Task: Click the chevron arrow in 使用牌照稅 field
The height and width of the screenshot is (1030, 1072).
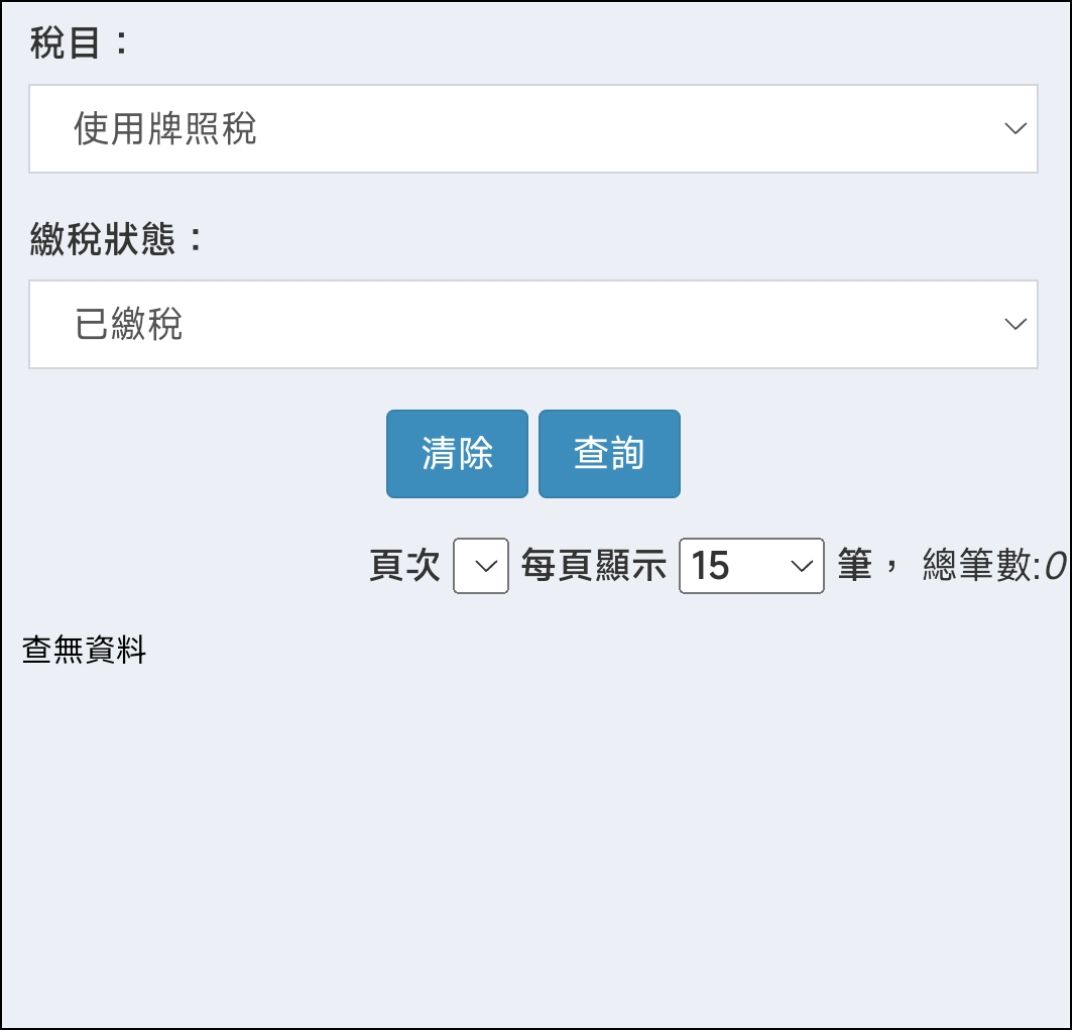Action: tap(1015, 129)
